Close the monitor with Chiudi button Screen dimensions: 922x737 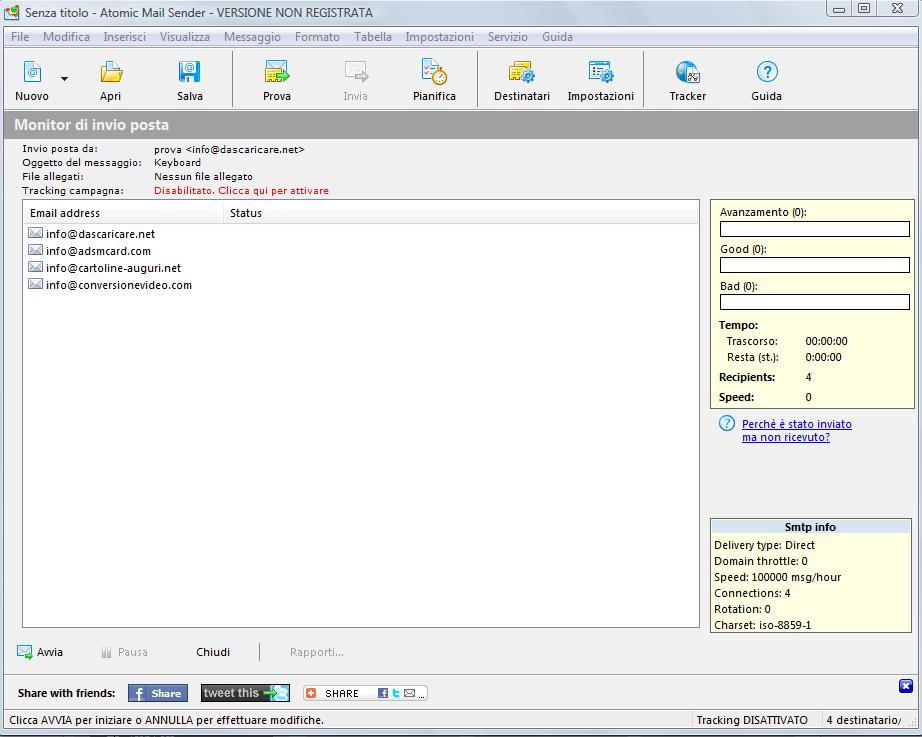click(213, 652)
